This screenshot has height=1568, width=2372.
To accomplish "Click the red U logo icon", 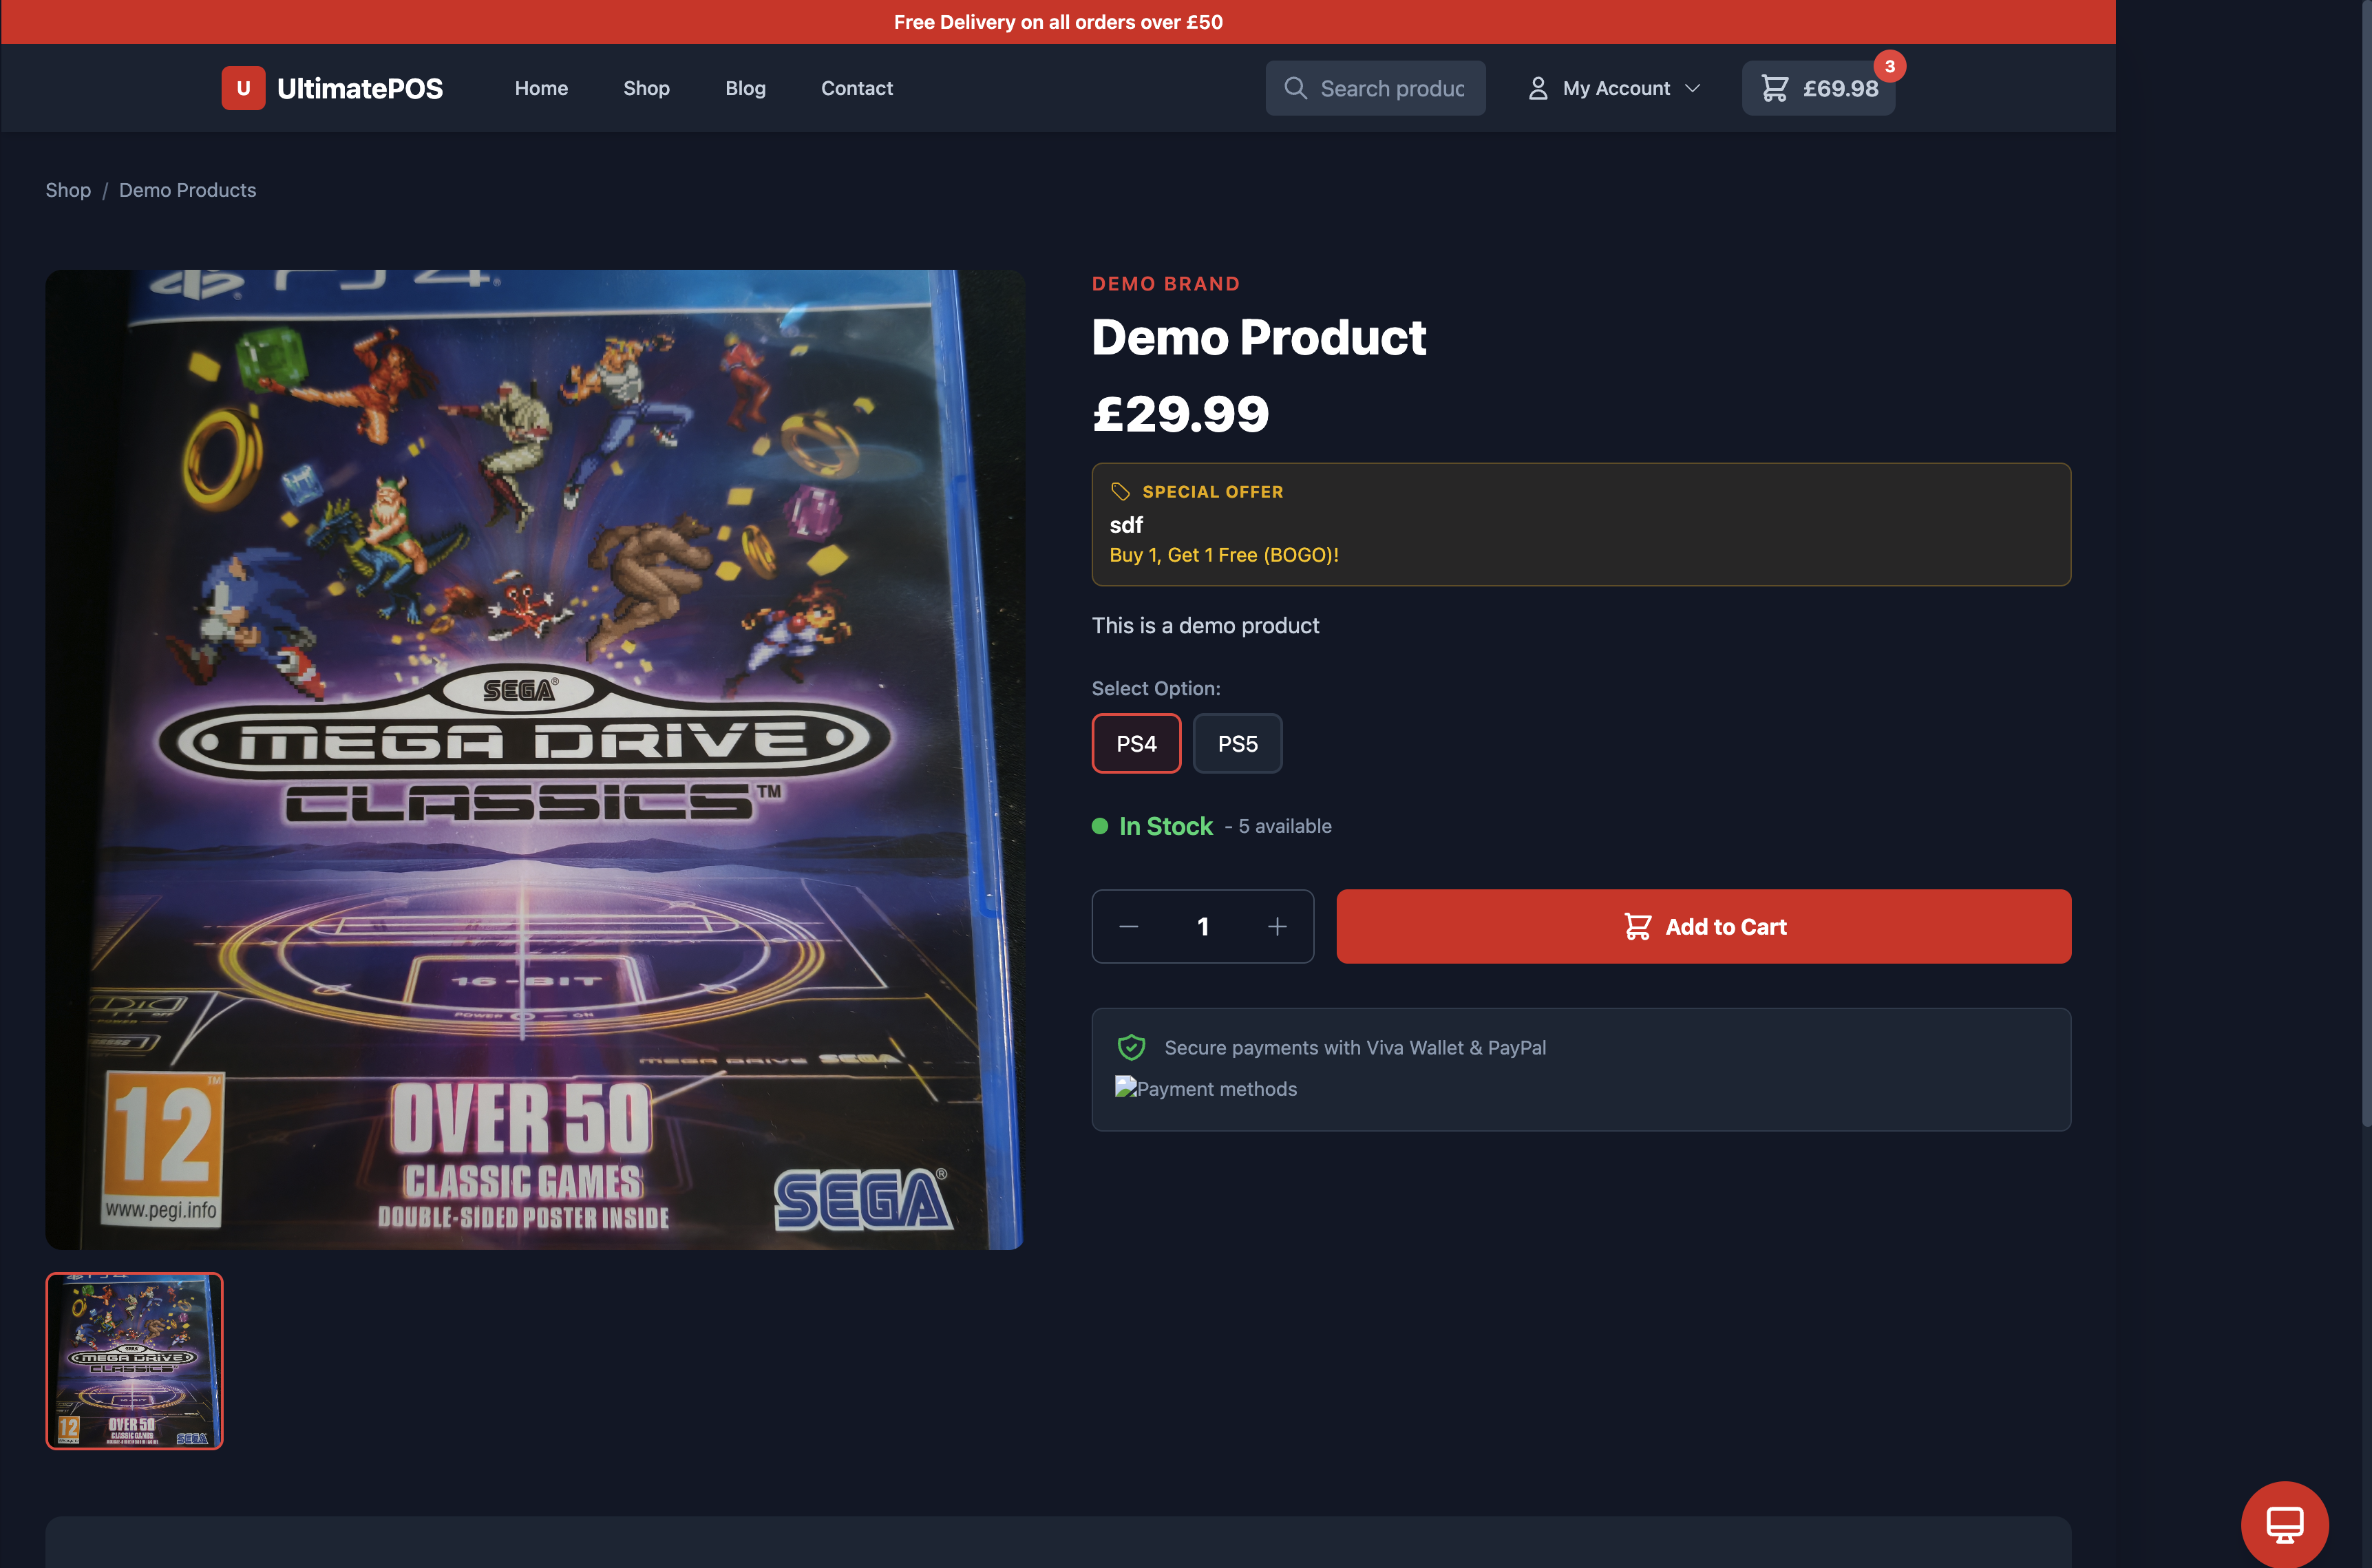I will [243, 88].
